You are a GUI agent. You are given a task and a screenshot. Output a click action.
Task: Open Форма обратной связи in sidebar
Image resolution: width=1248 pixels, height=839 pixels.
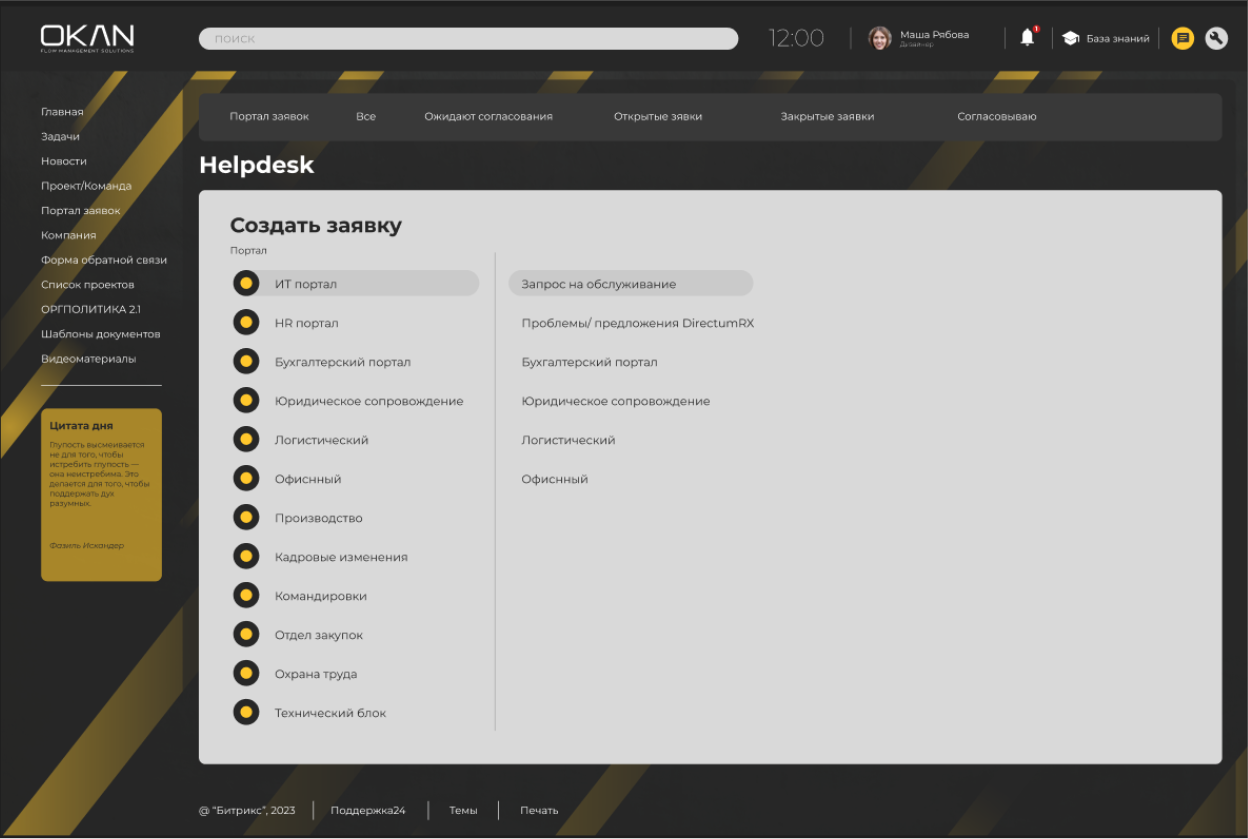point(104,260)
